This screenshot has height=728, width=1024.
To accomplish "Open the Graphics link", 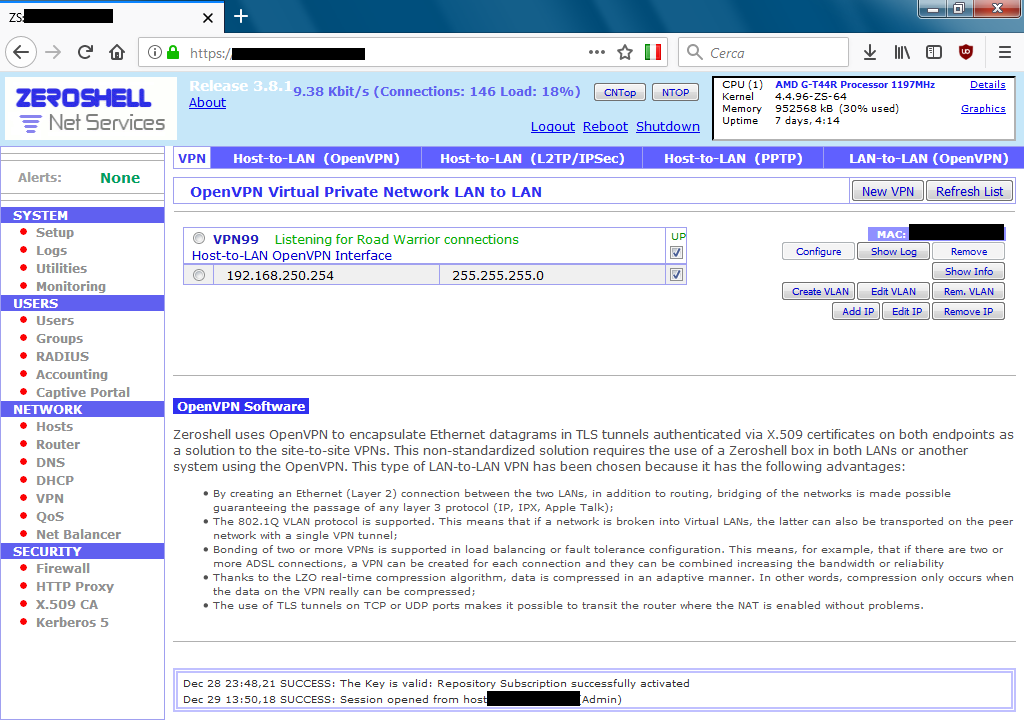I will (983, 109).
